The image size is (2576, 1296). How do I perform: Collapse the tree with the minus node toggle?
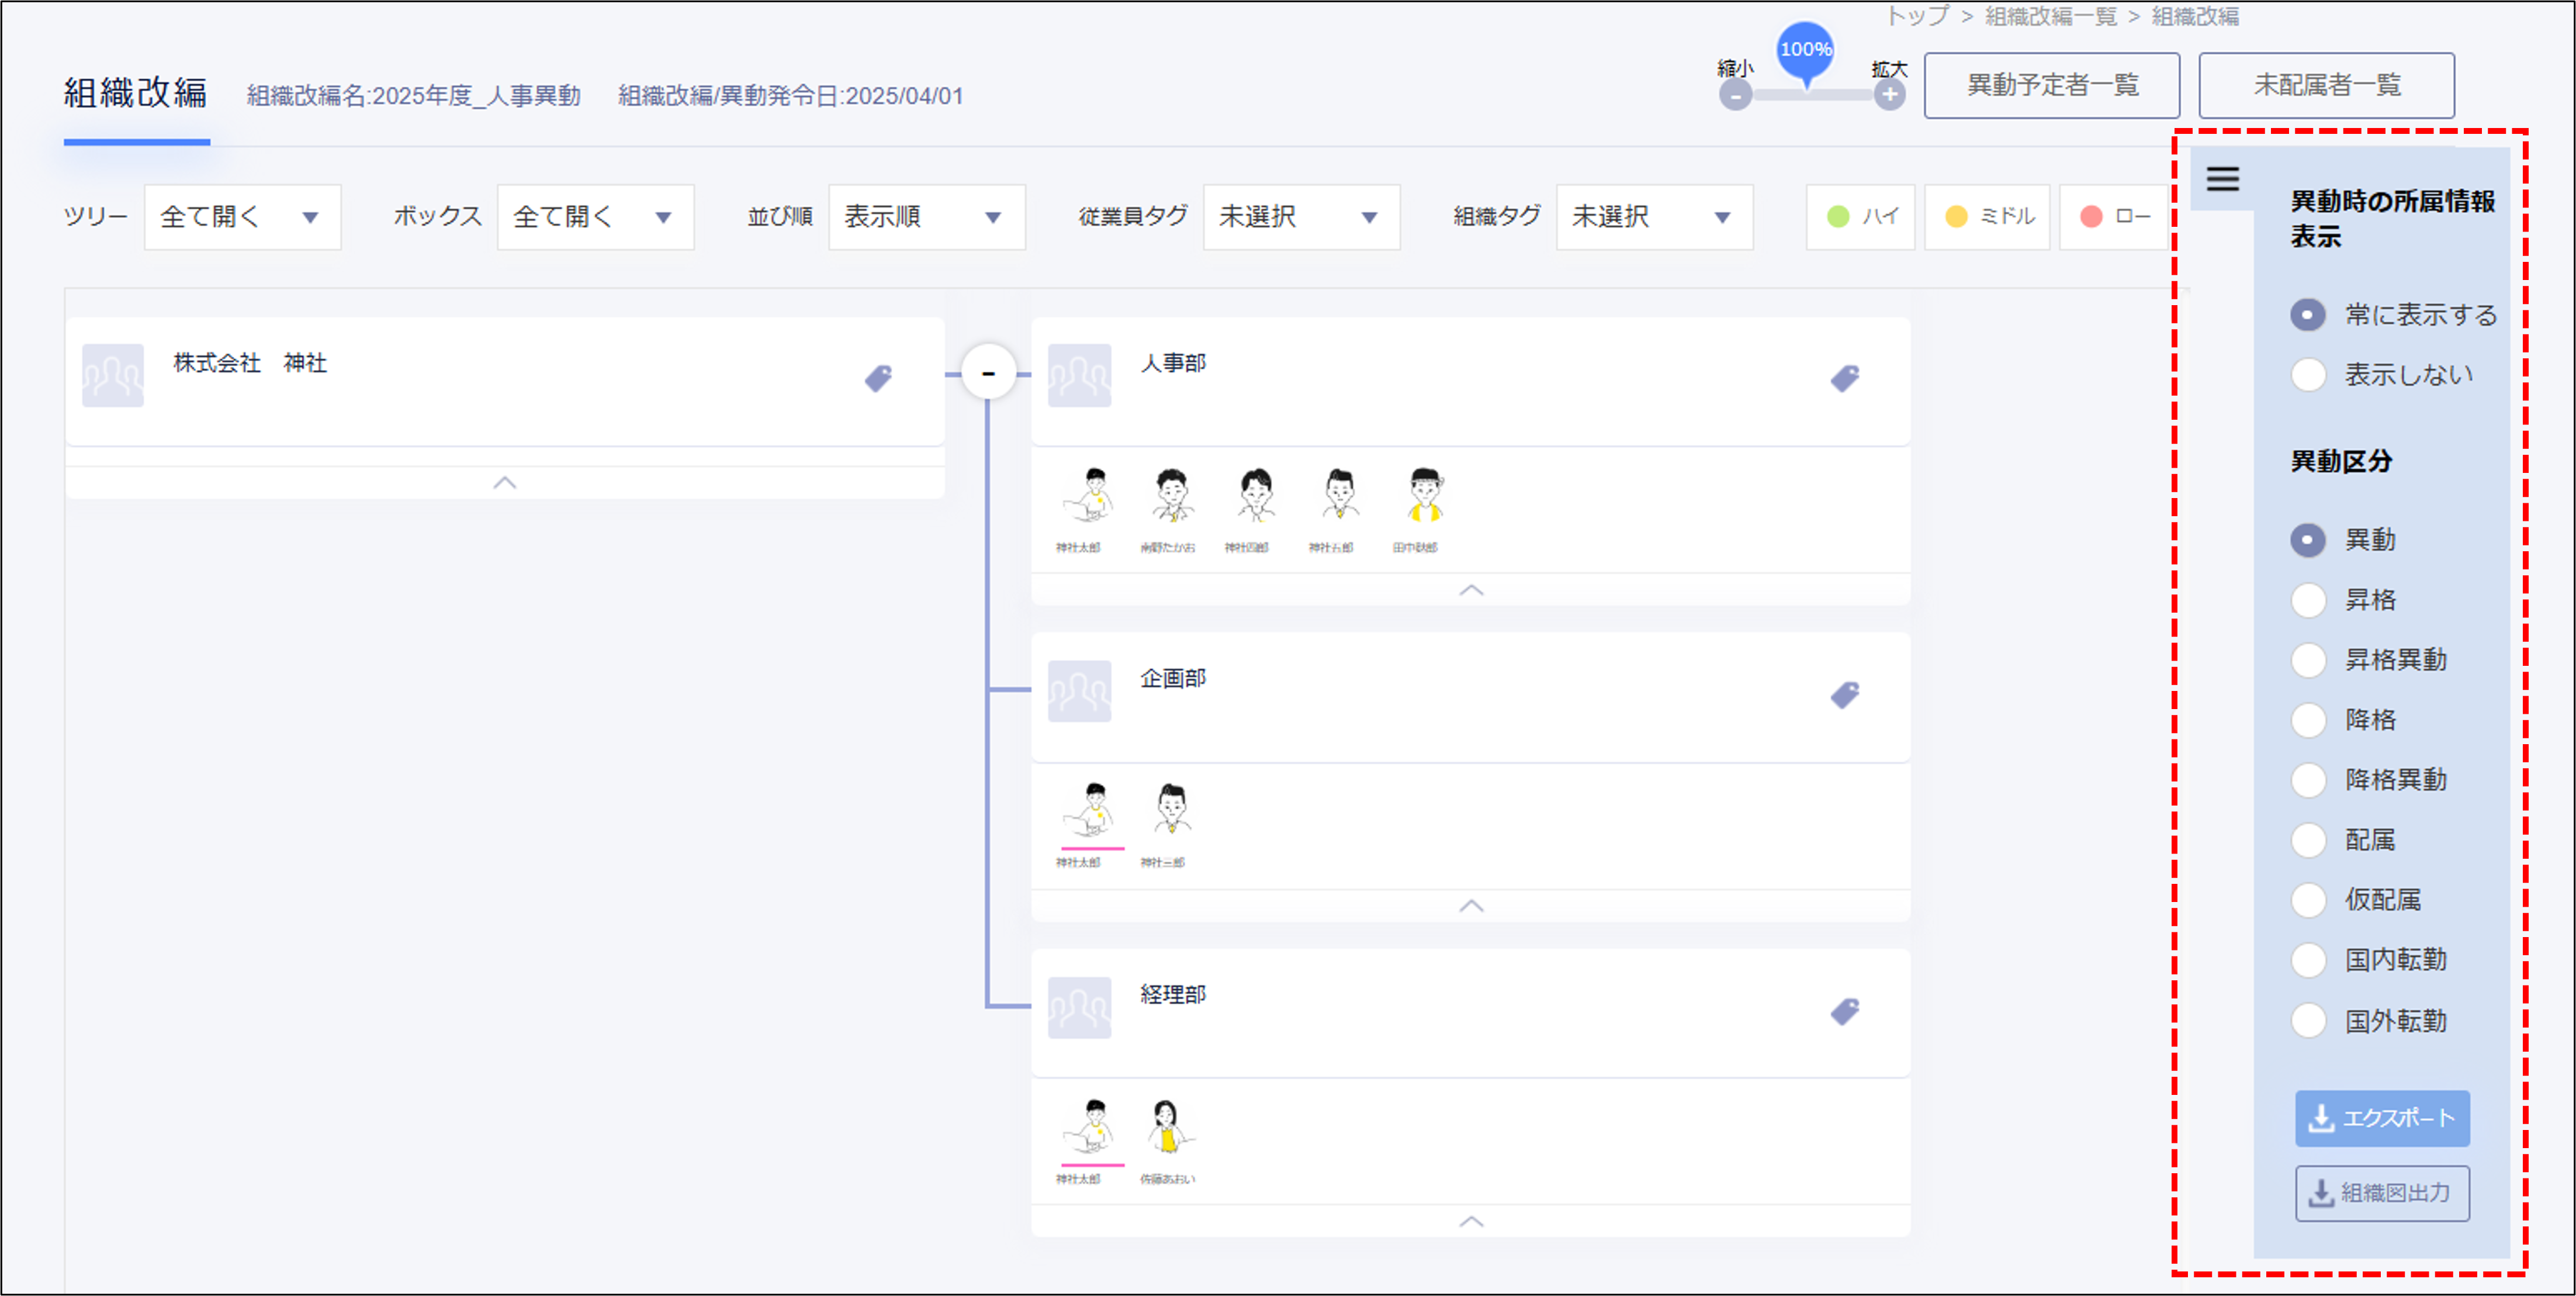click(988, 373)
